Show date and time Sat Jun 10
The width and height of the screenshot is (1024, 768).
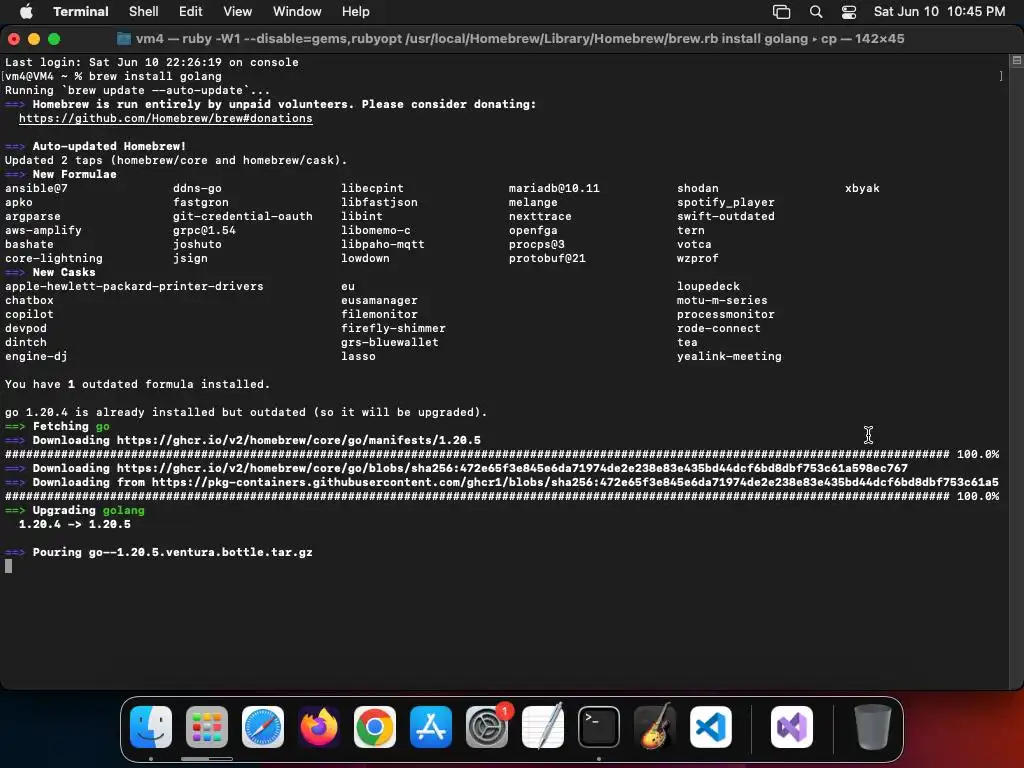[939, 12]
